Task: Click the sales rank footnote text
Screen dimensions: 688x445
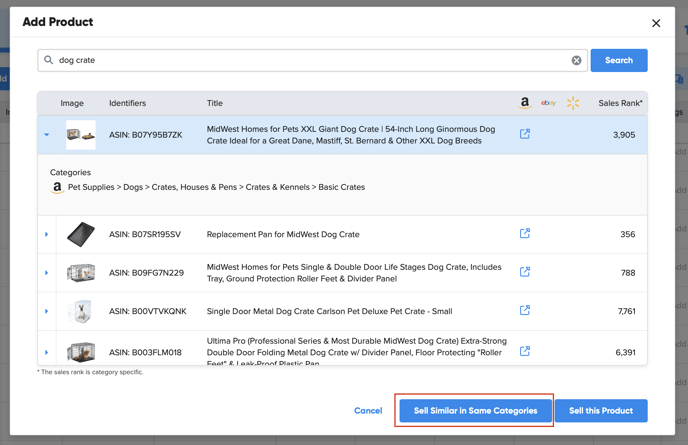Action: [x=90, y=372]
